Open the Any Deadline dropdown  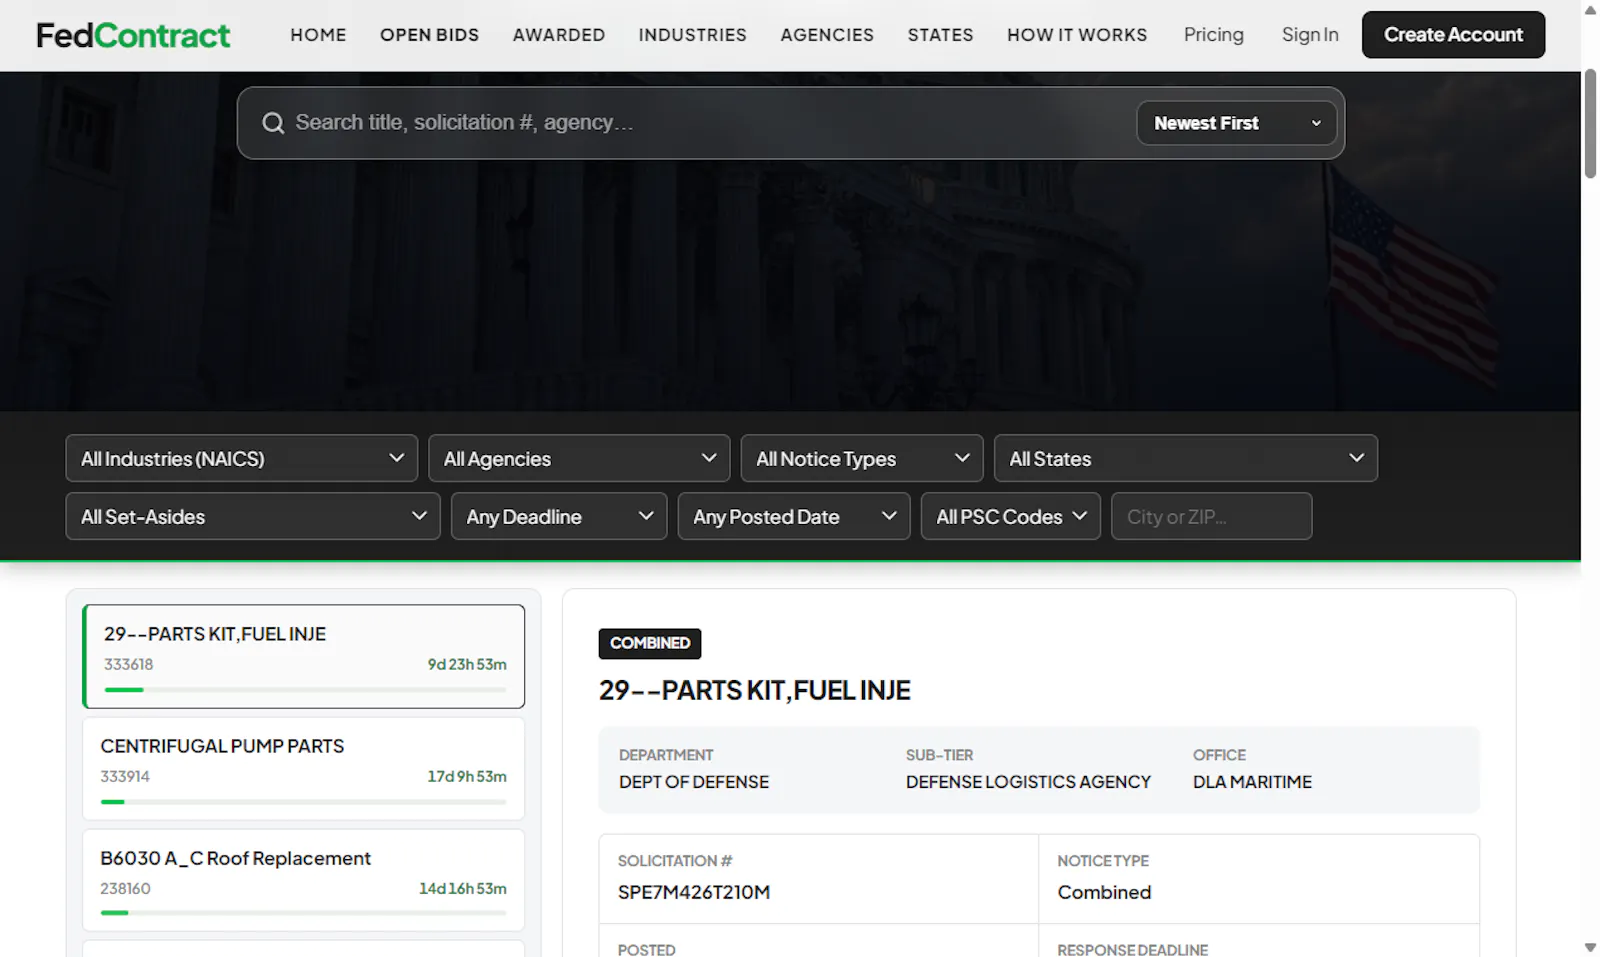pyautogui.click(x=559, y=516)
